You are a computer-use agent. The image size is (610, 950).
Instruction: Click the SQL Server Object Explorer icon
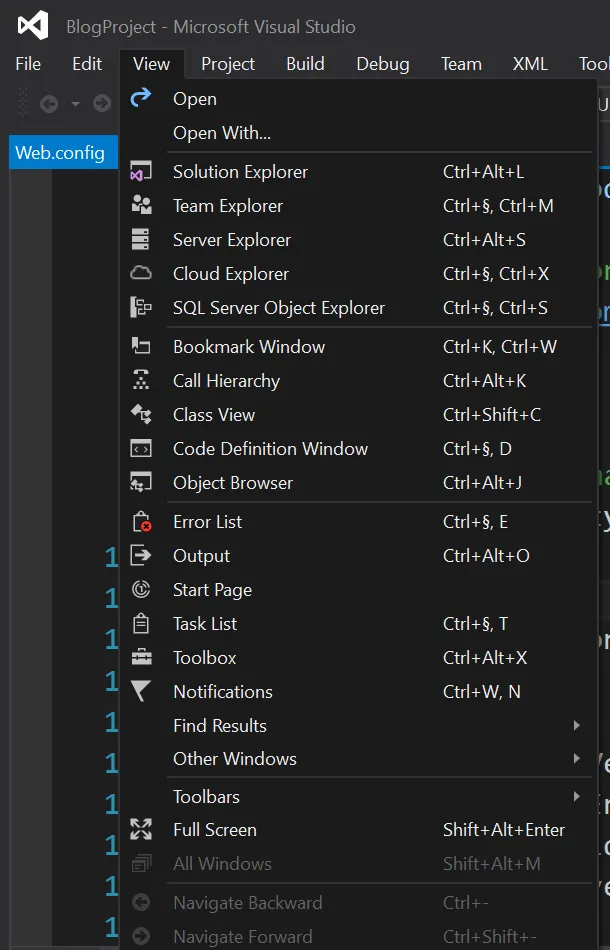tap(141, 307)
